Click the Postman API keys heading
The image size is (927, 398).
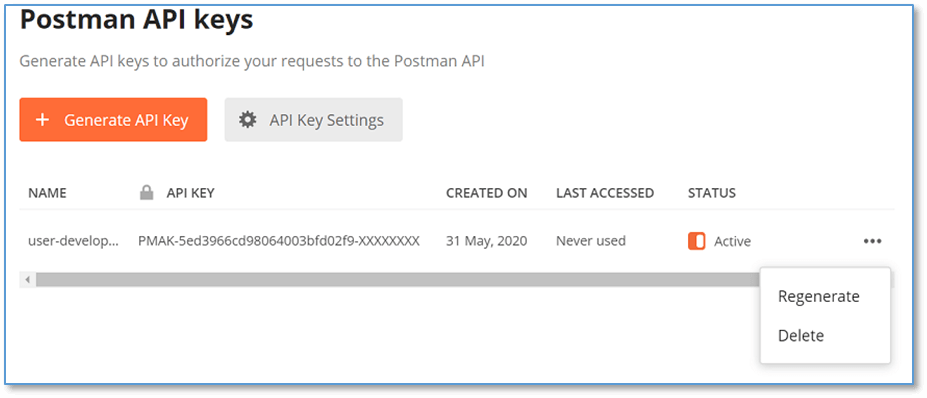137,20
